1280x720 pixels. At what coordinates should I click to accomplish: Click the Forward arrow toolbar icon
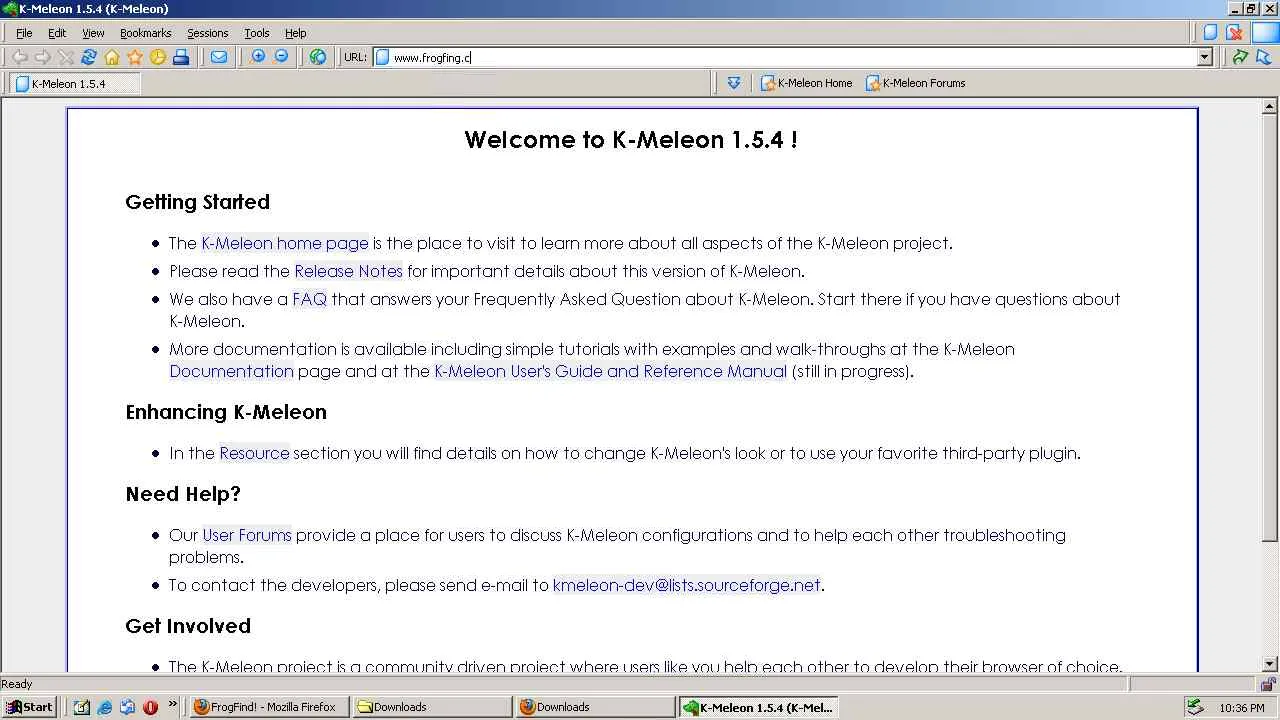tap(42, 57)
